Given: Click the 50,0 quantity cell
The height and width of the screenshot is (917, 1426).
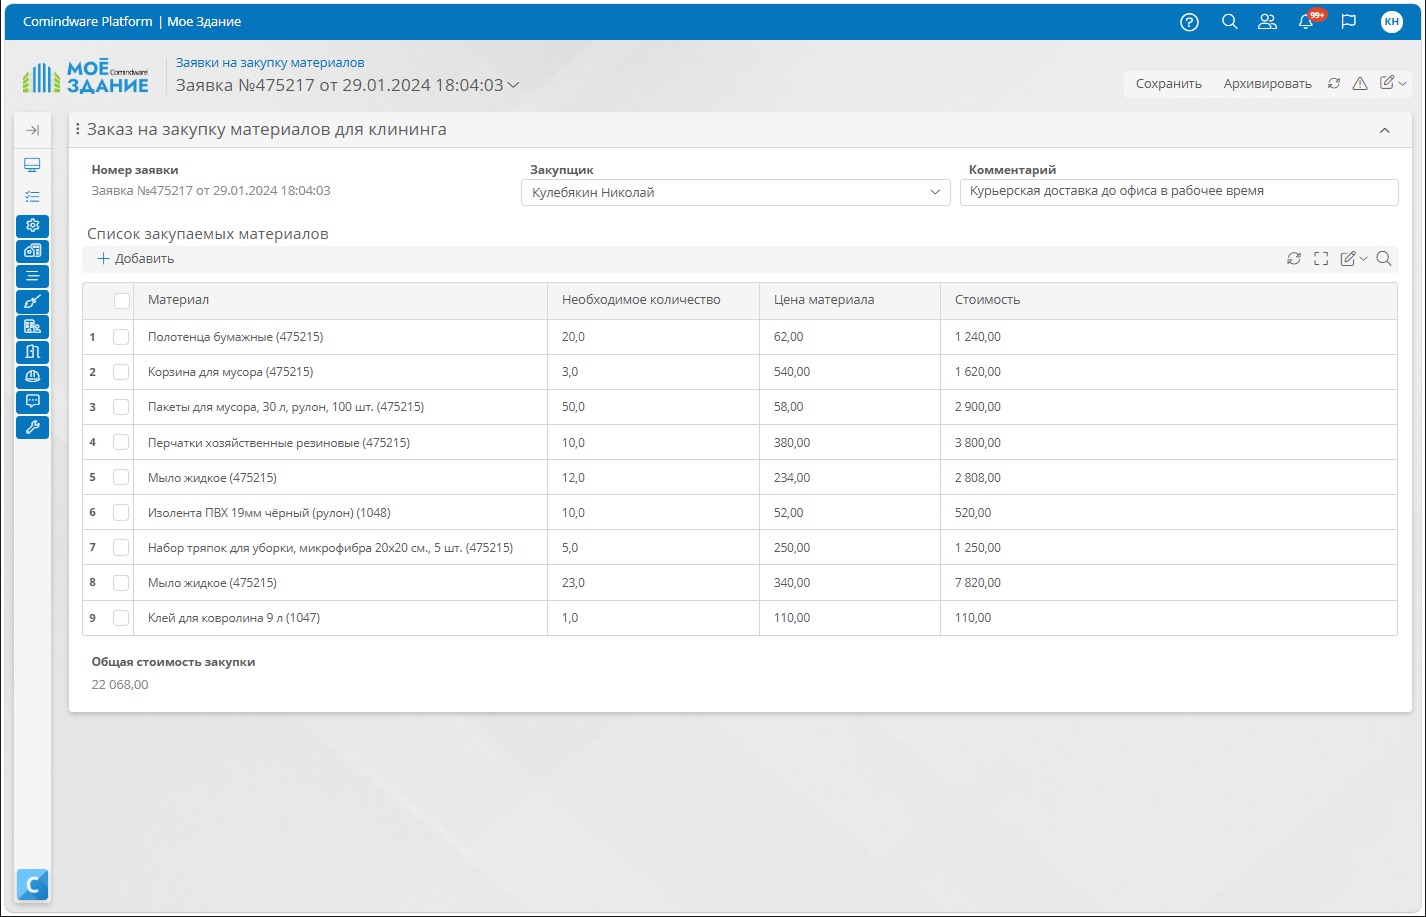Looking at the screenshot, I should (653, 407).
